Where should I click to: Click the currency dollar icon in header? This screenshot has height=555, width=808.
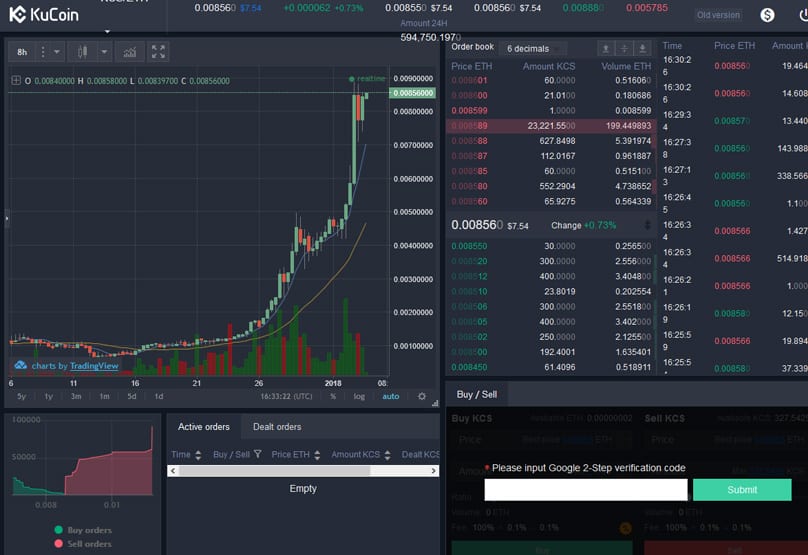tap(767, 15)
